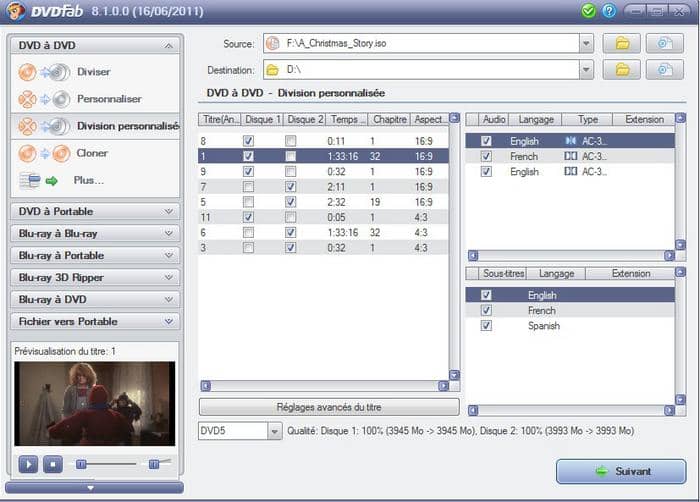Check Disque 2 for title 9
700x502 pixels.
pyautogui.click(x=290, y=172)
